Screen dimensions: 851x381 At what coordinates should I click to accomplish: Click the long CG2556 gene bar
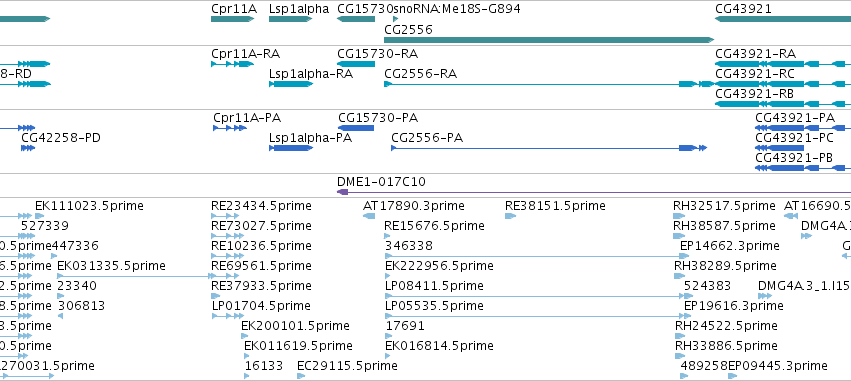pyautogui.click(x=549, y=40)
